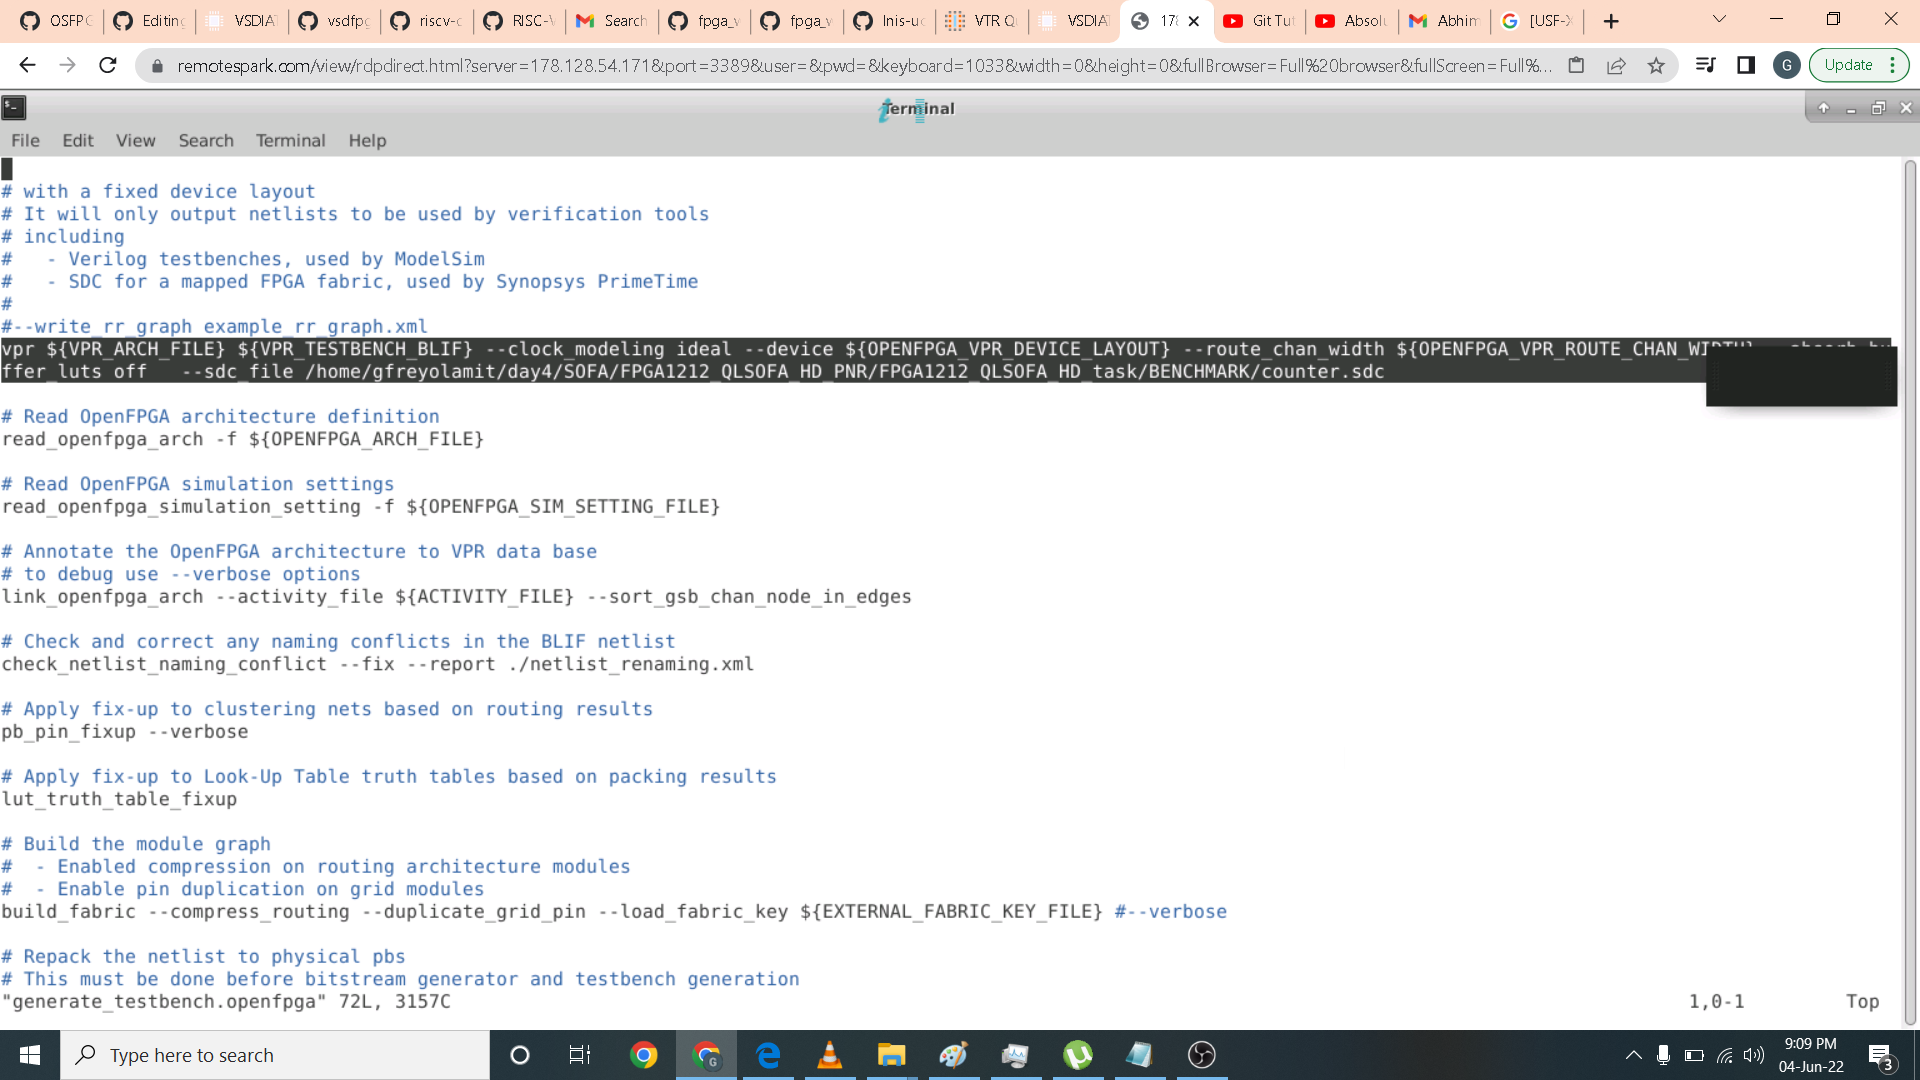Open Chrome side panel icon
This screenshot has height=1080, width=1920.
click(x=1746, y=66)
